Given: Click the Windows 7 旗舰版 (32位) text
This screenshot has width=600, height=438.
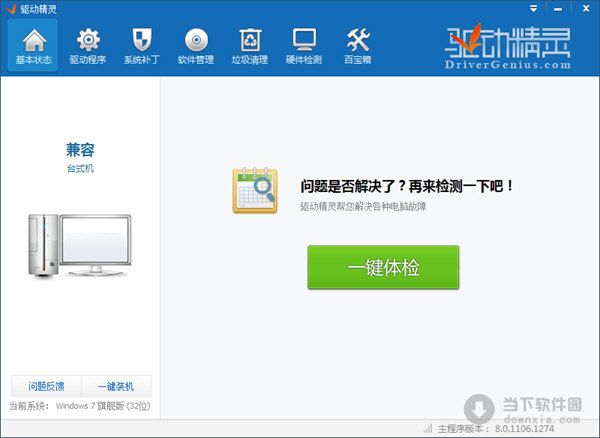Looking at the screenshot, I should point(103,406).
